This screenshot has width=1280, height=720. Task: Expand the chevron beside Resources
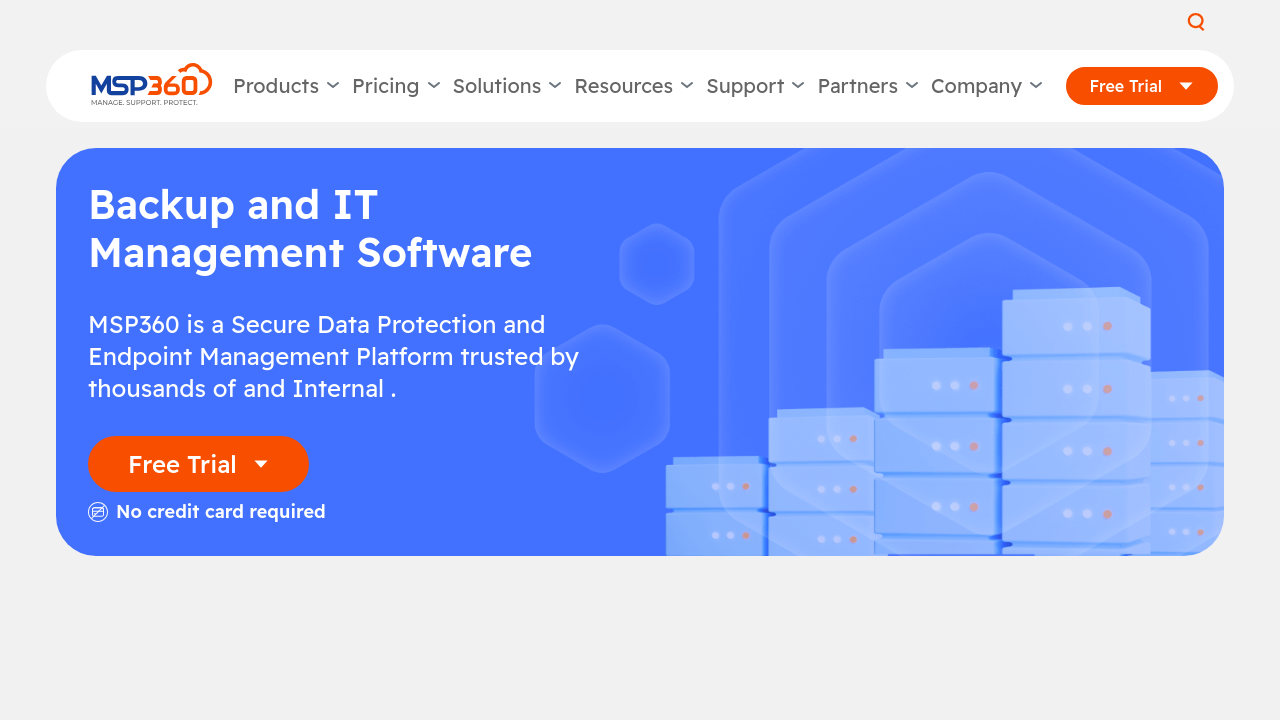click(x=687, y=86)
